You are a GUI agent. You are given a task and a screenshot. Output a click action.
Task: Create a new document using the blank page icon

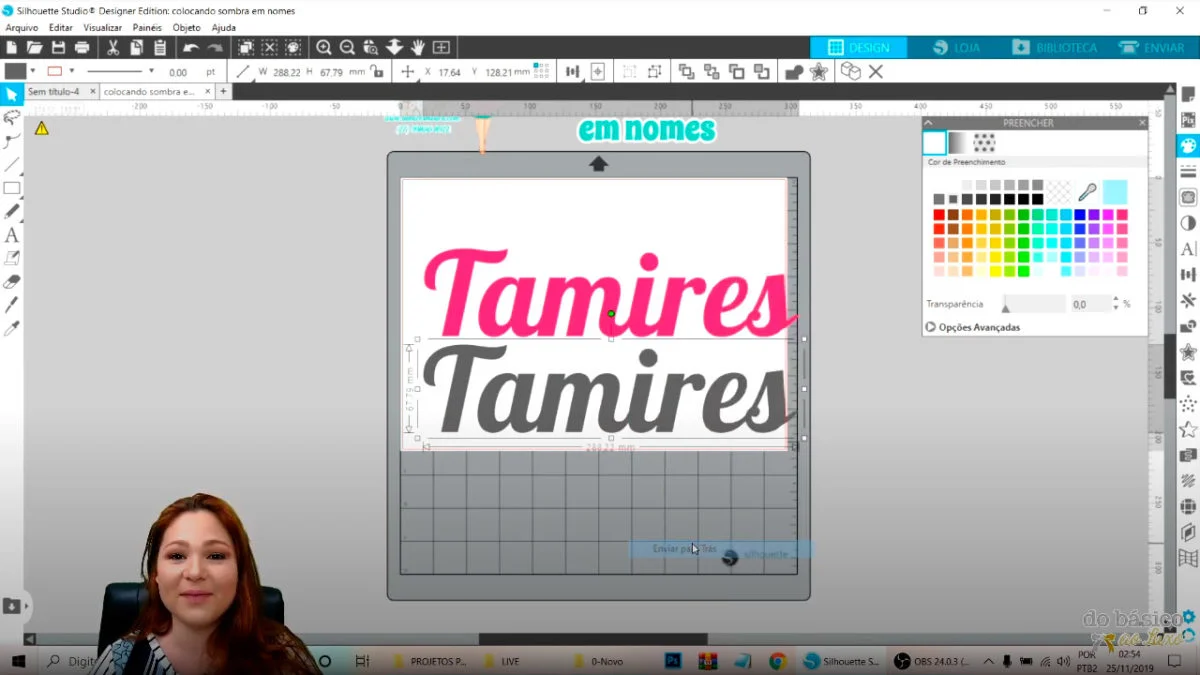11,47
